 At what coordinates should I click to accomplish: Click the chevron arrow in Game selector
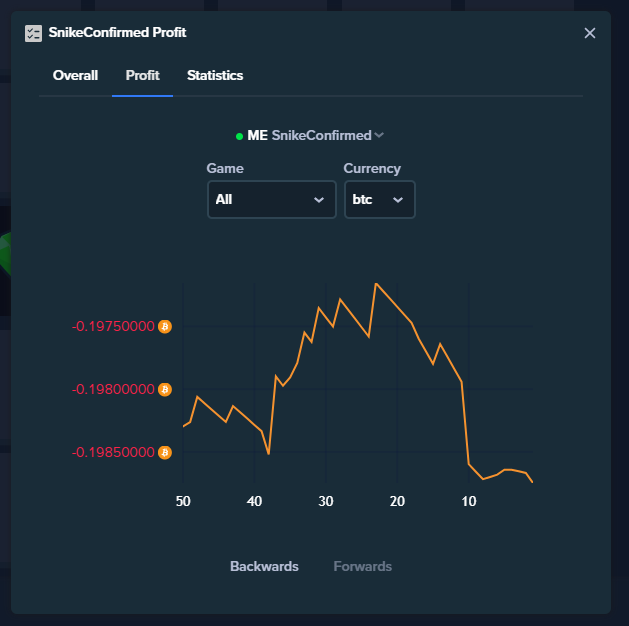(319, 200)
